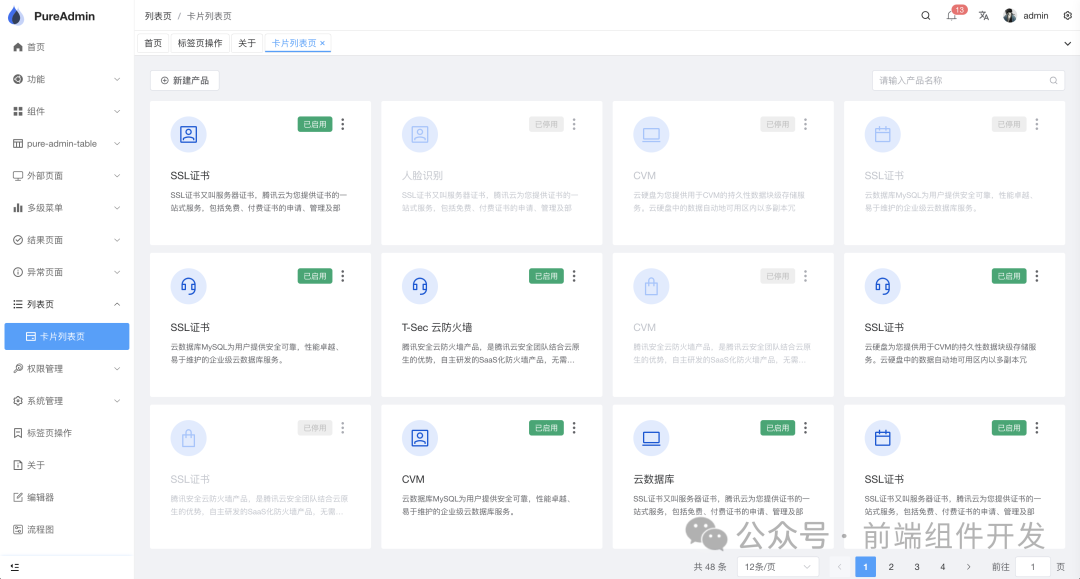Screen dimensions: 1080x579
Task: Click the 首页 home icon in the sidebar
Action: 17,47
